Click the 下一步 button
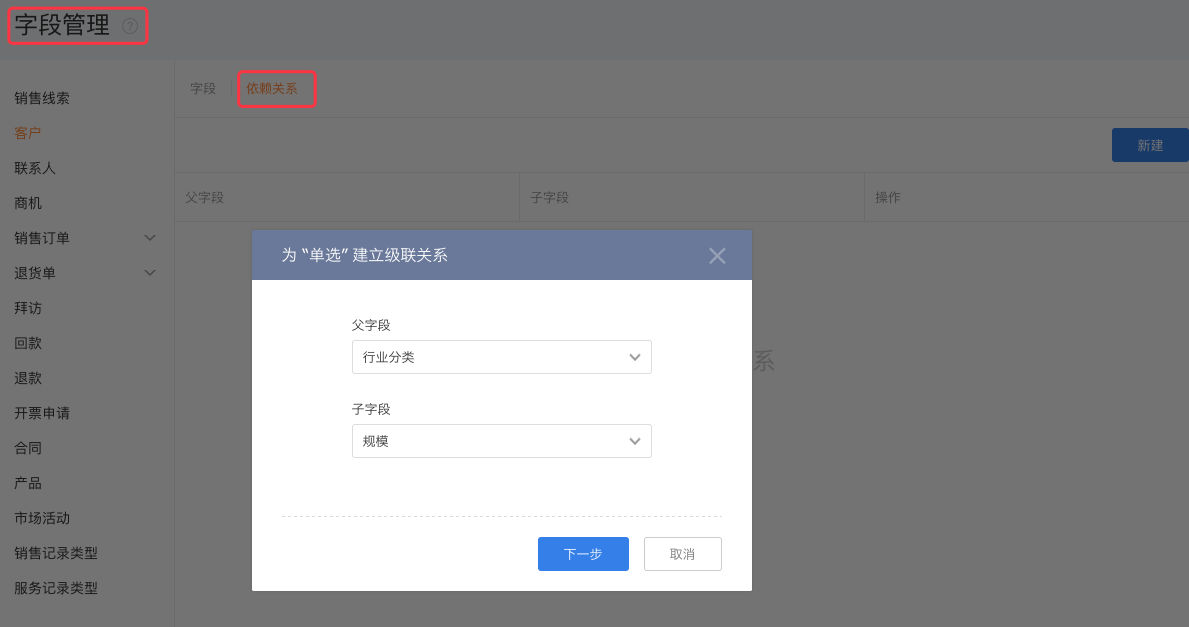 click(583, 554)
